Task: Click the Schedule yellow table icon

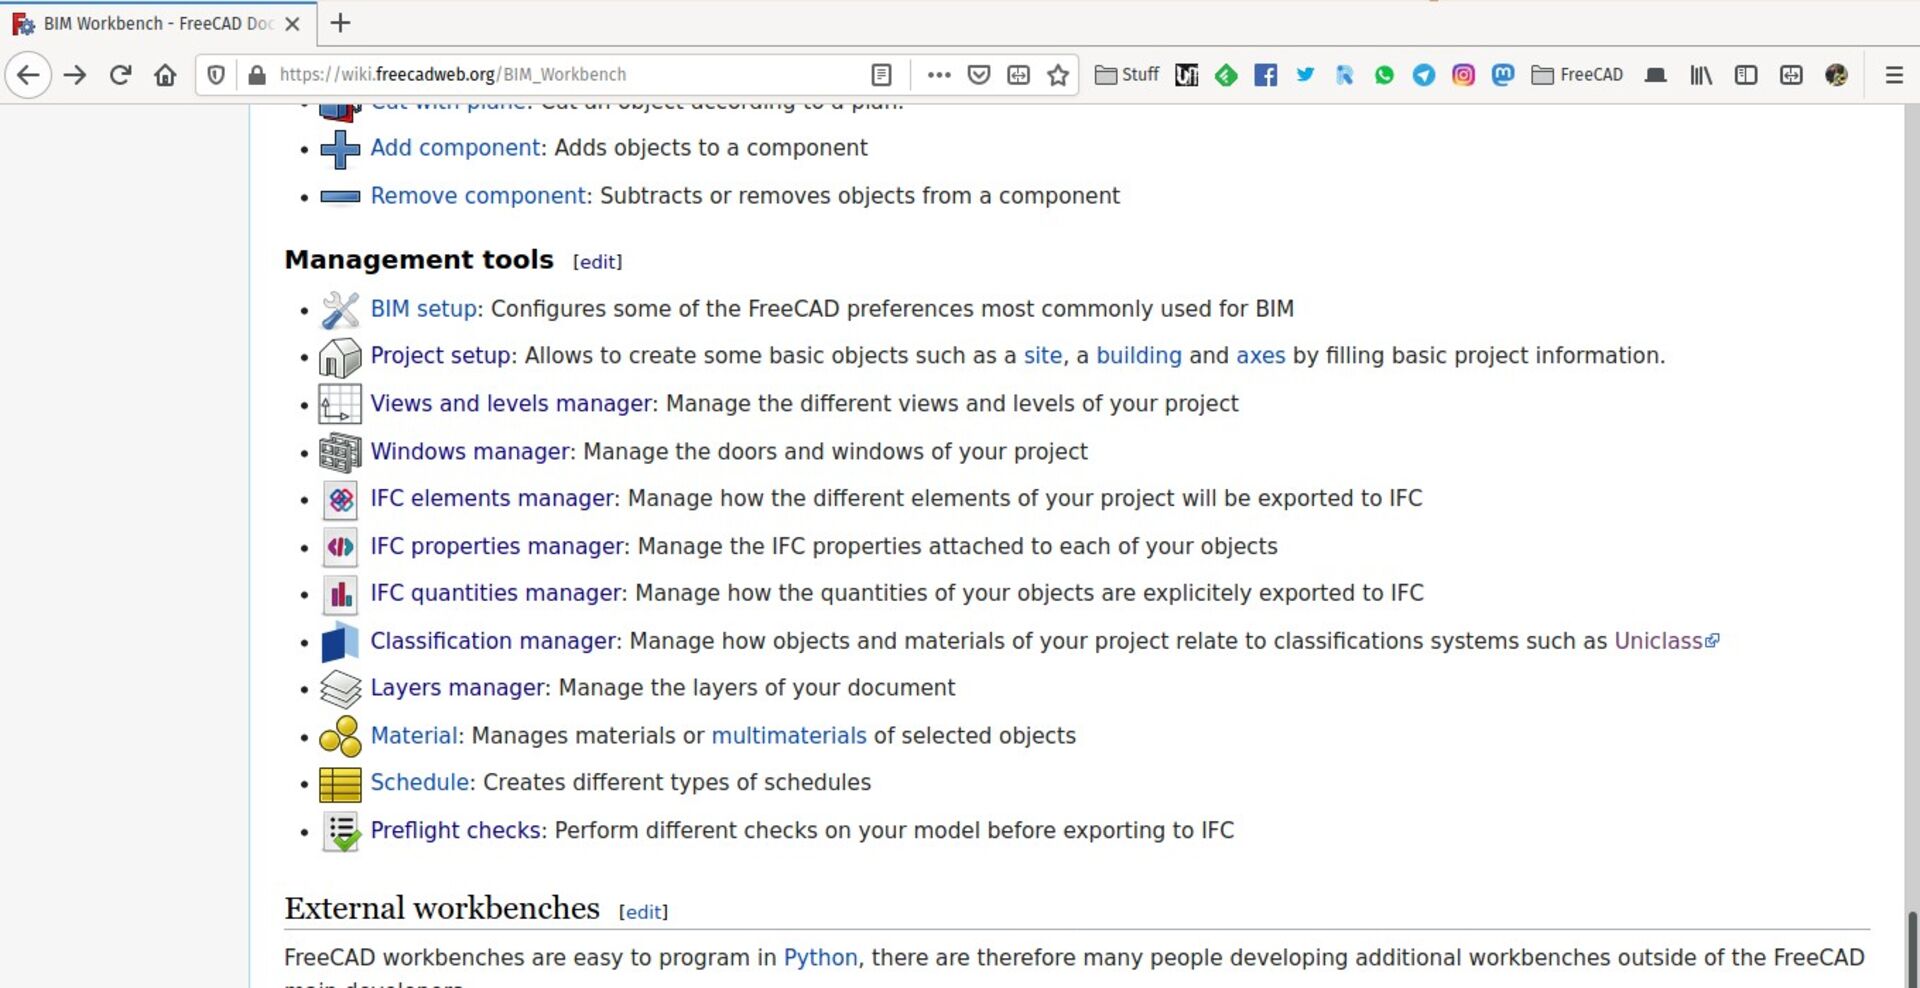Action: click(x=340, y=785)
